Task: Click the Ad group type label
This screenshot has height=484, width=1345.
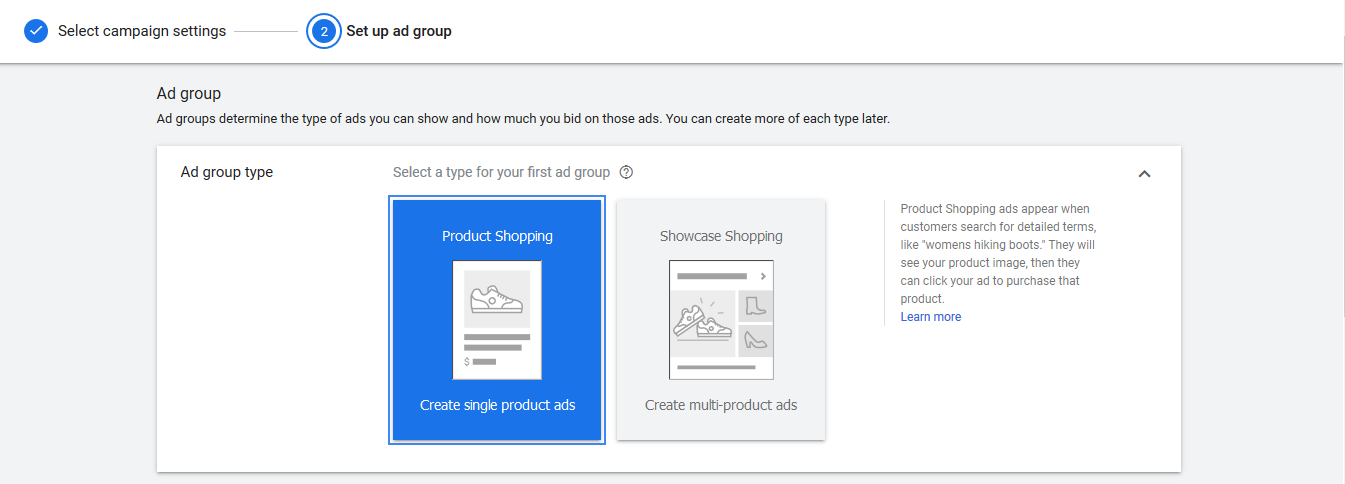Action: 227,172
